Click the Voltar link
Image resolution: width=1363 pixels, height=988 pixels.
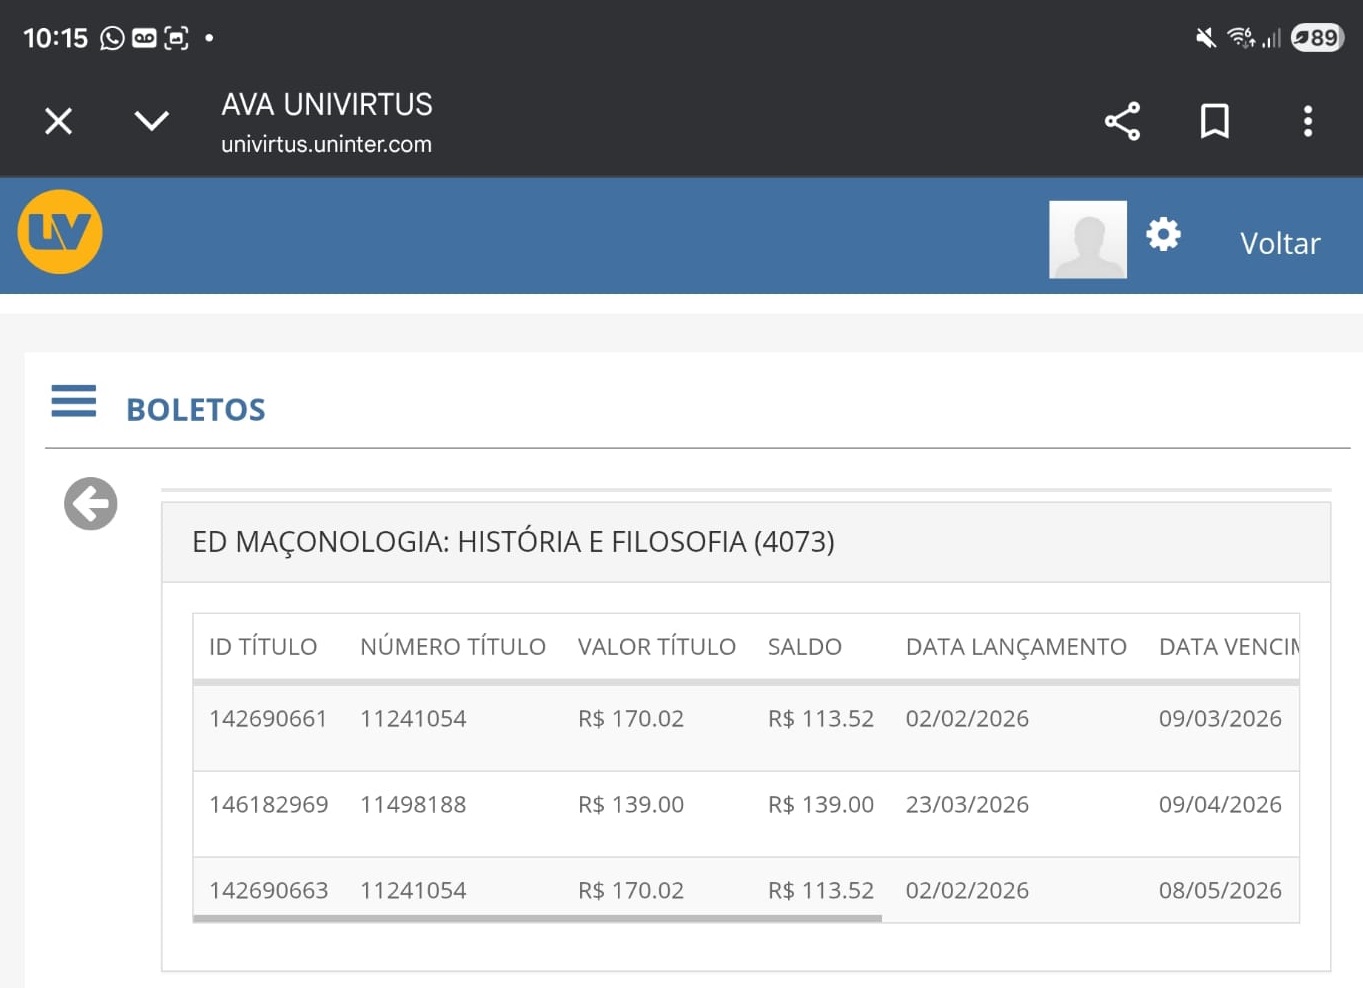1279,243
